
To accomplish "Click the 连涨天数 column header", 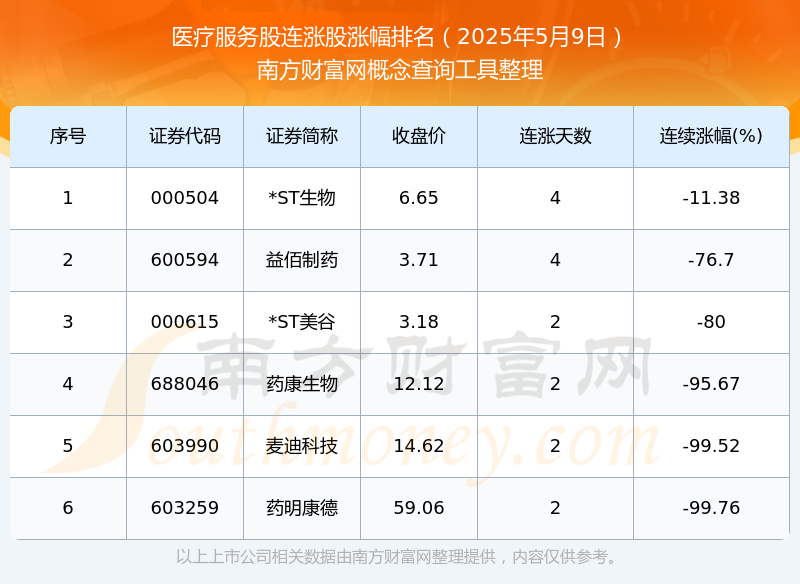I will pos(555,136).
